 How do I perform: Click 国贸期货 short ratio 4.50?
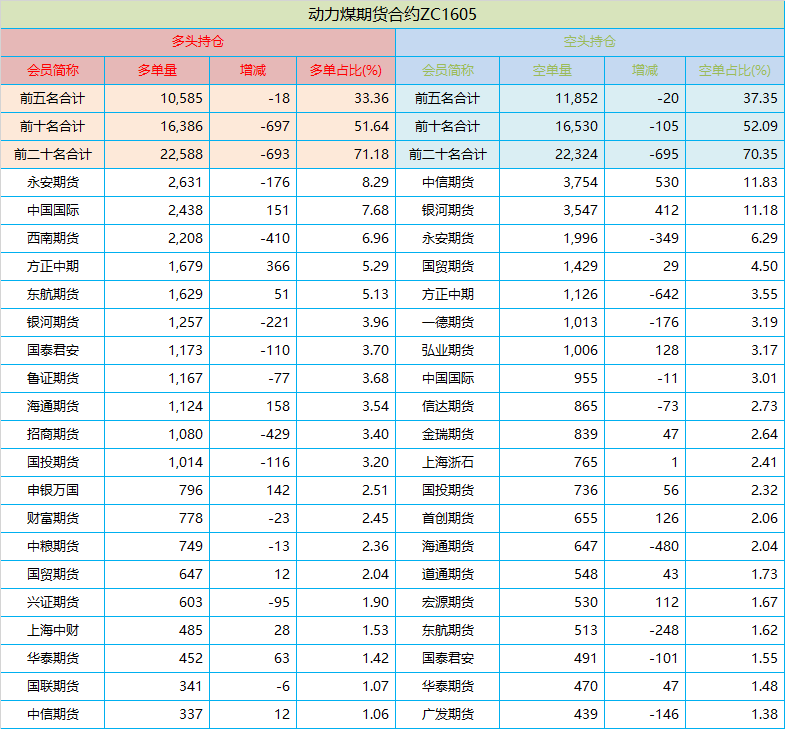tap(764, 266)
